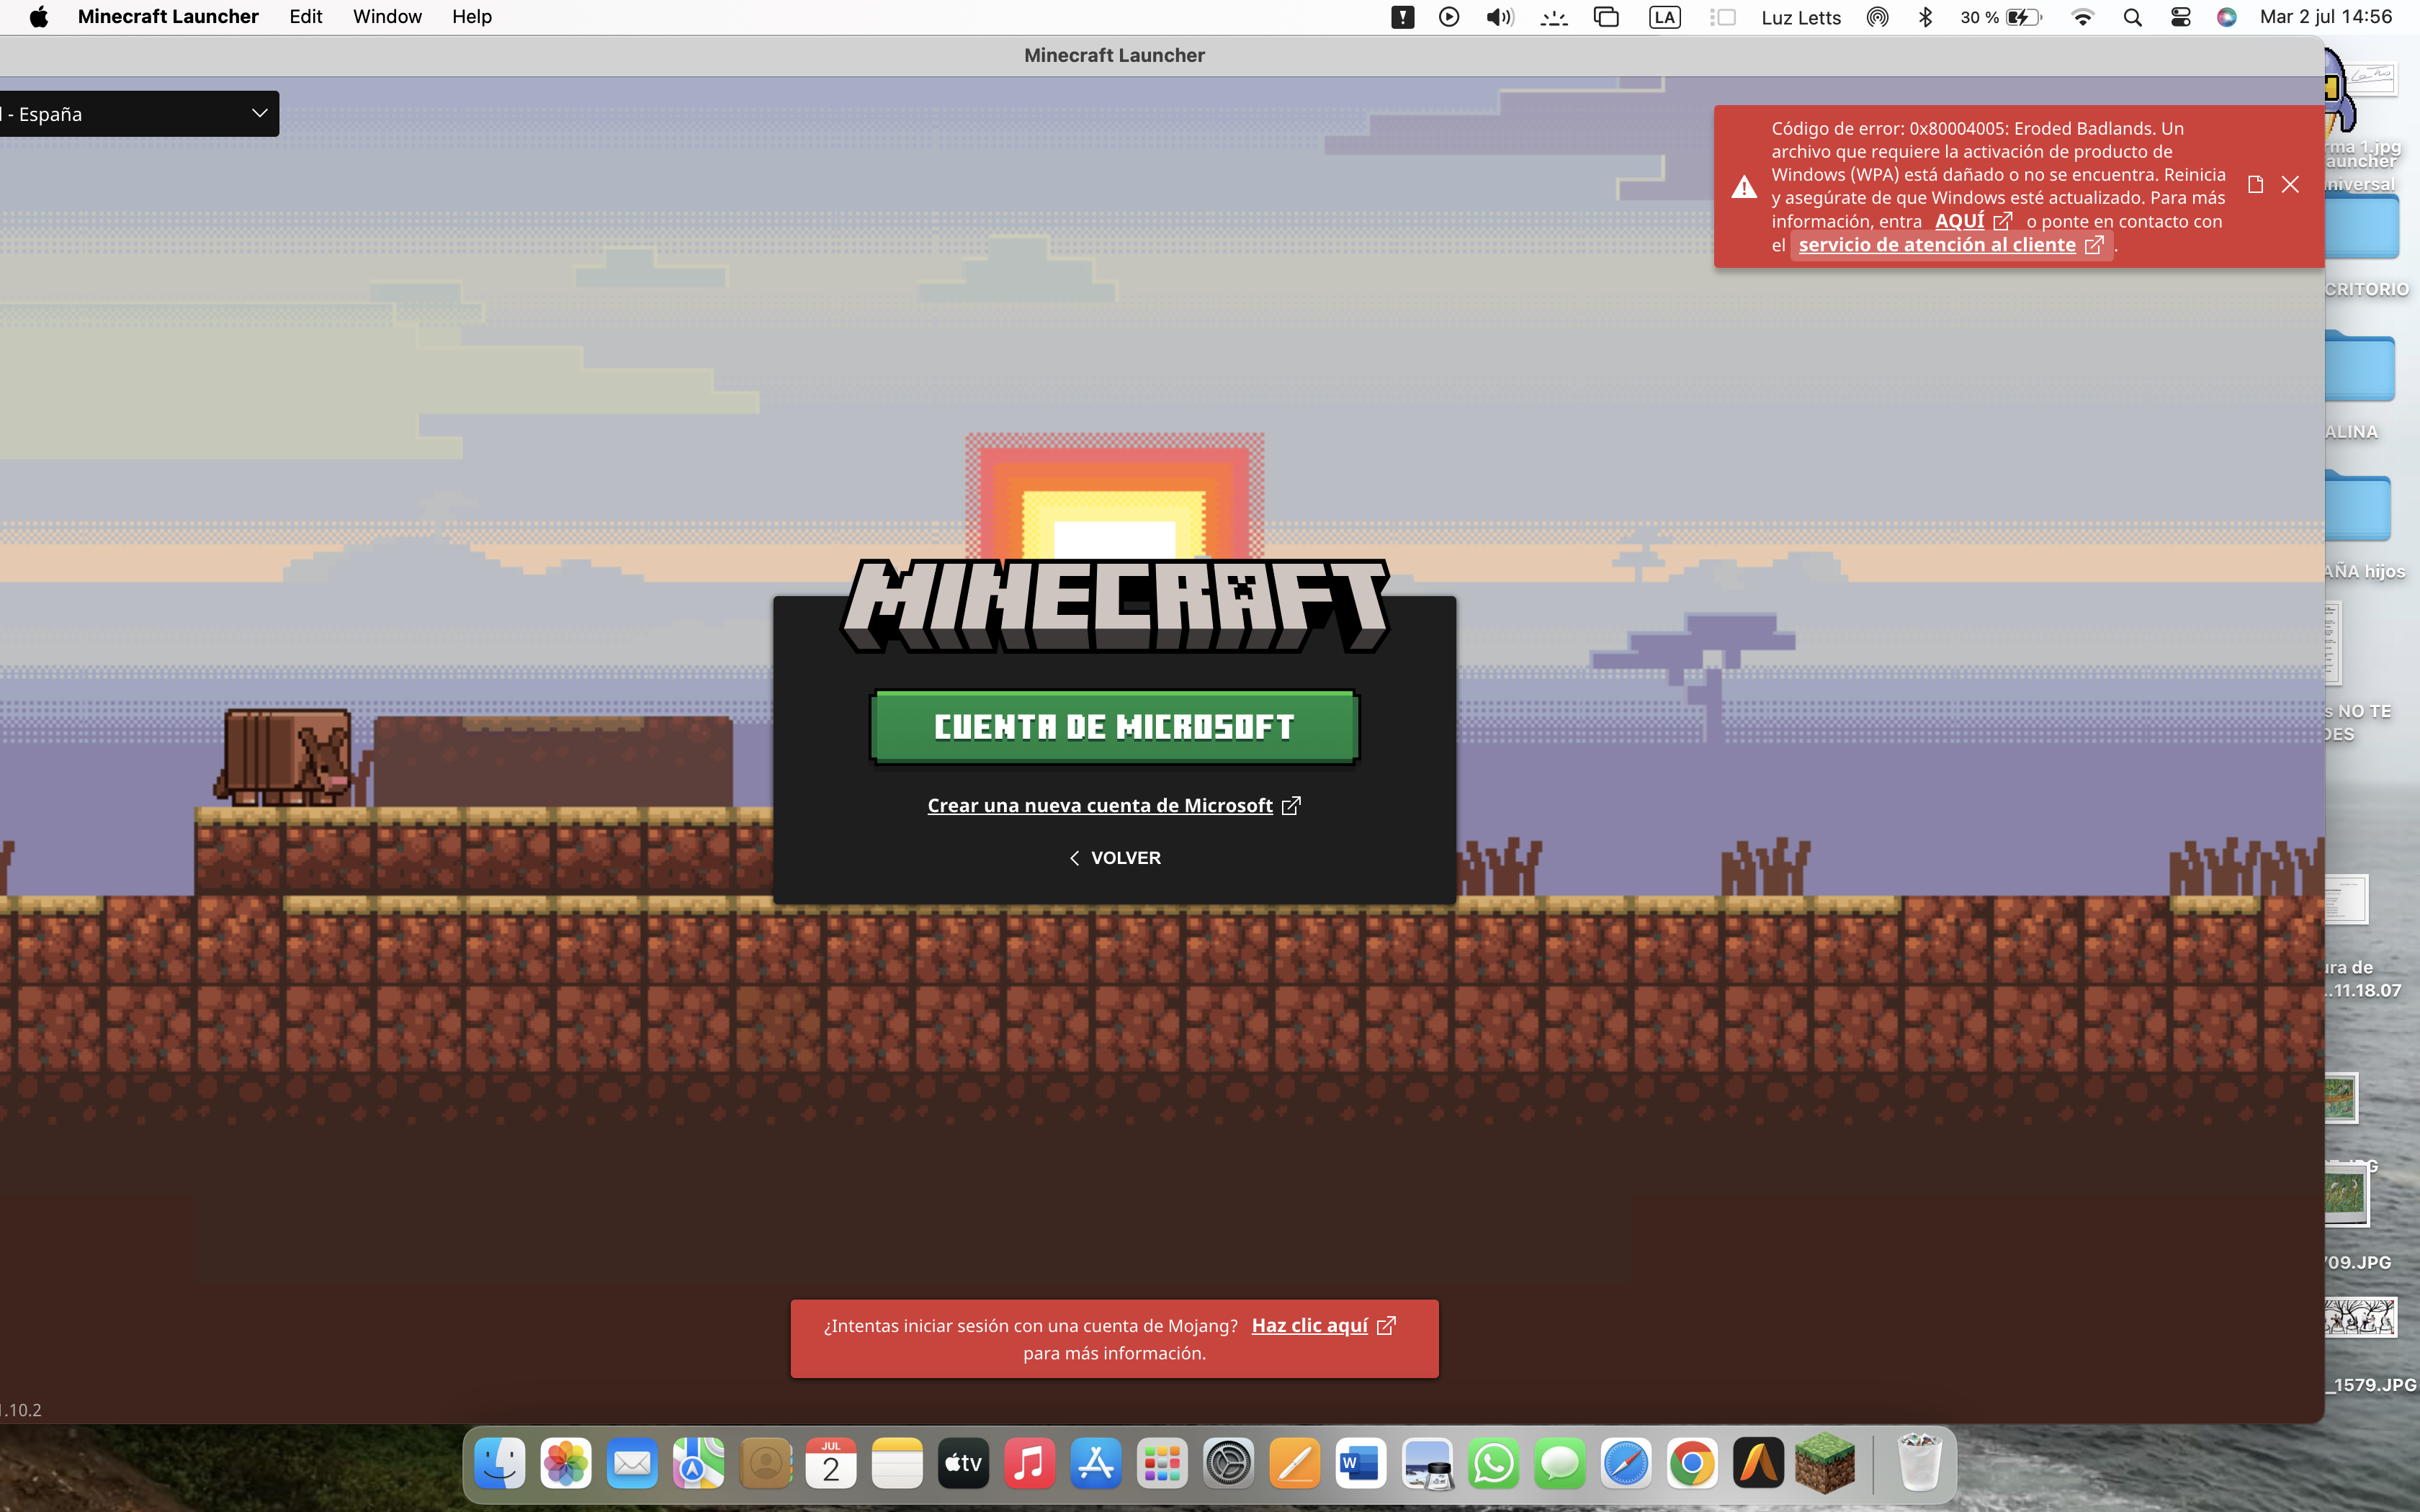Open Preview from the Dock

[x=1427, y=1464]
